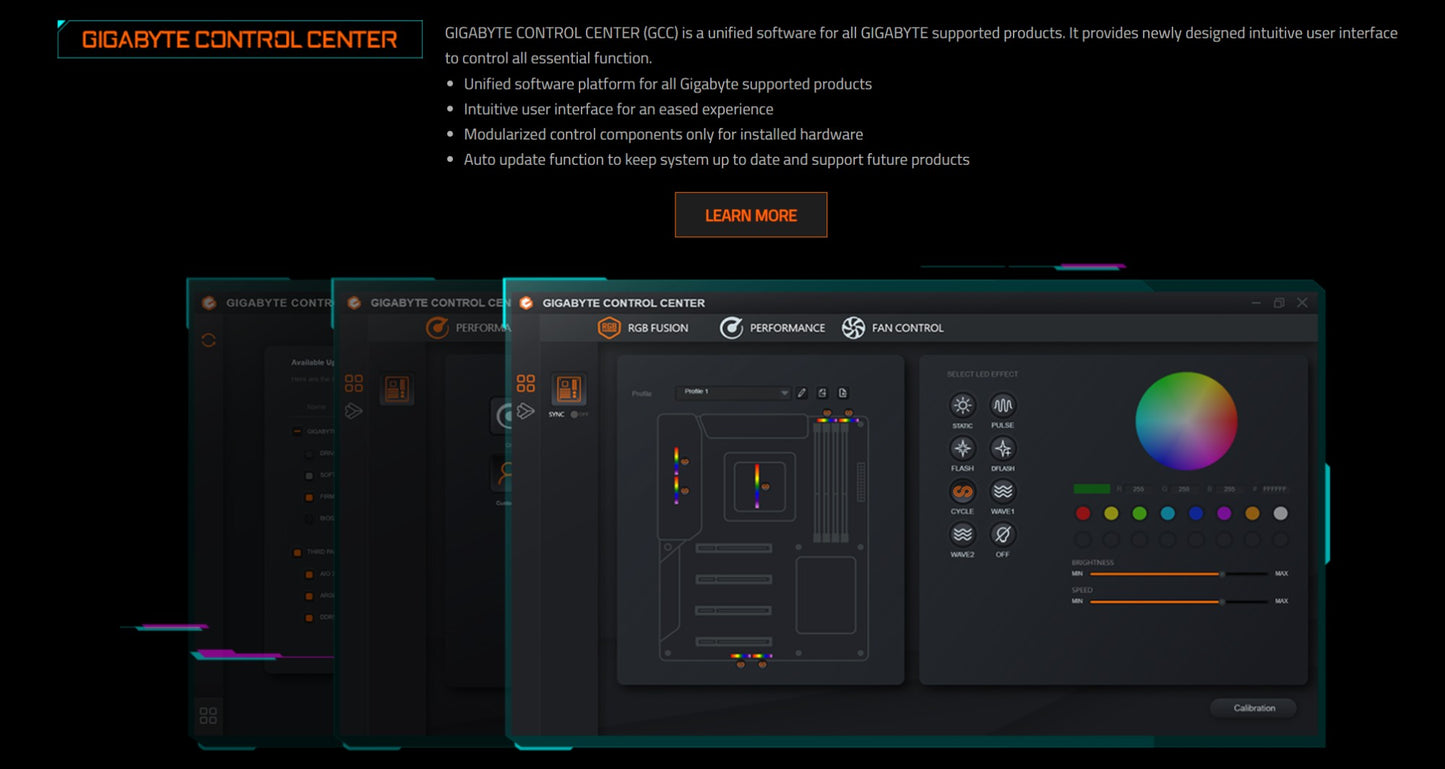Choose the Wave2 LED effect icon

click(x=962, y=534)
